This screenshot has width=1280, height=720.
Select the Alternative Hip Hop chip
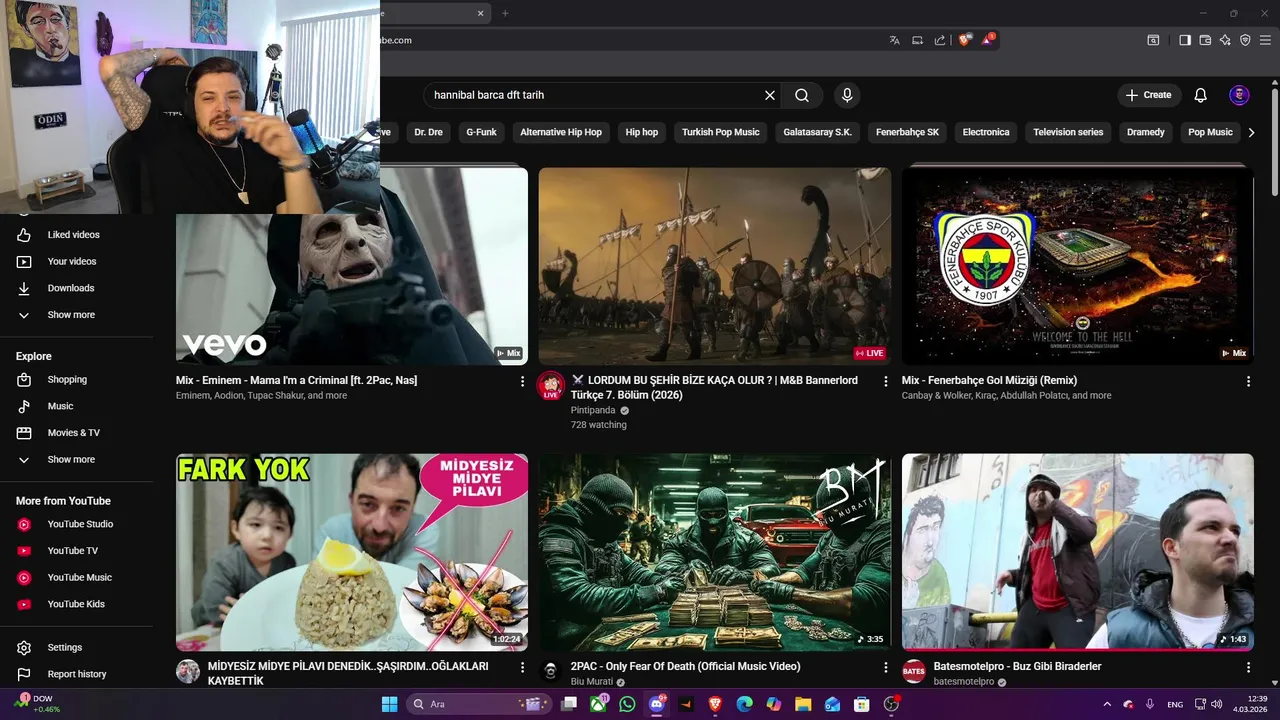coord(561,132)
